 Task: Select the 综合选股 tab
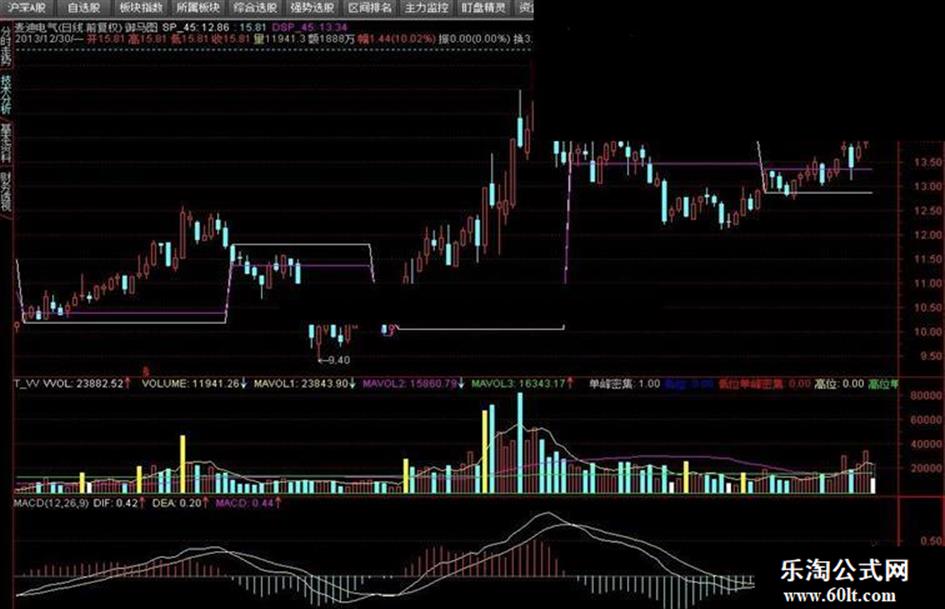click(255, 8)
